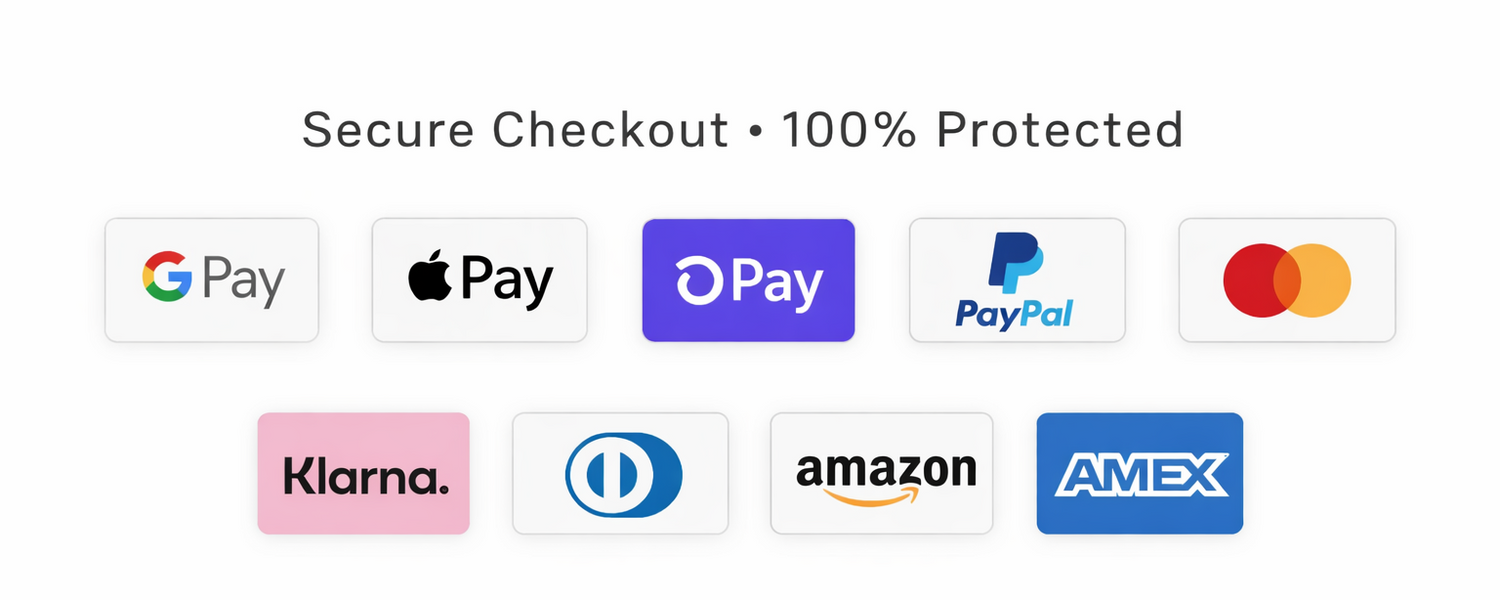
Task: Click the Mastercard orange circle
Action: tap(1323, 280)
